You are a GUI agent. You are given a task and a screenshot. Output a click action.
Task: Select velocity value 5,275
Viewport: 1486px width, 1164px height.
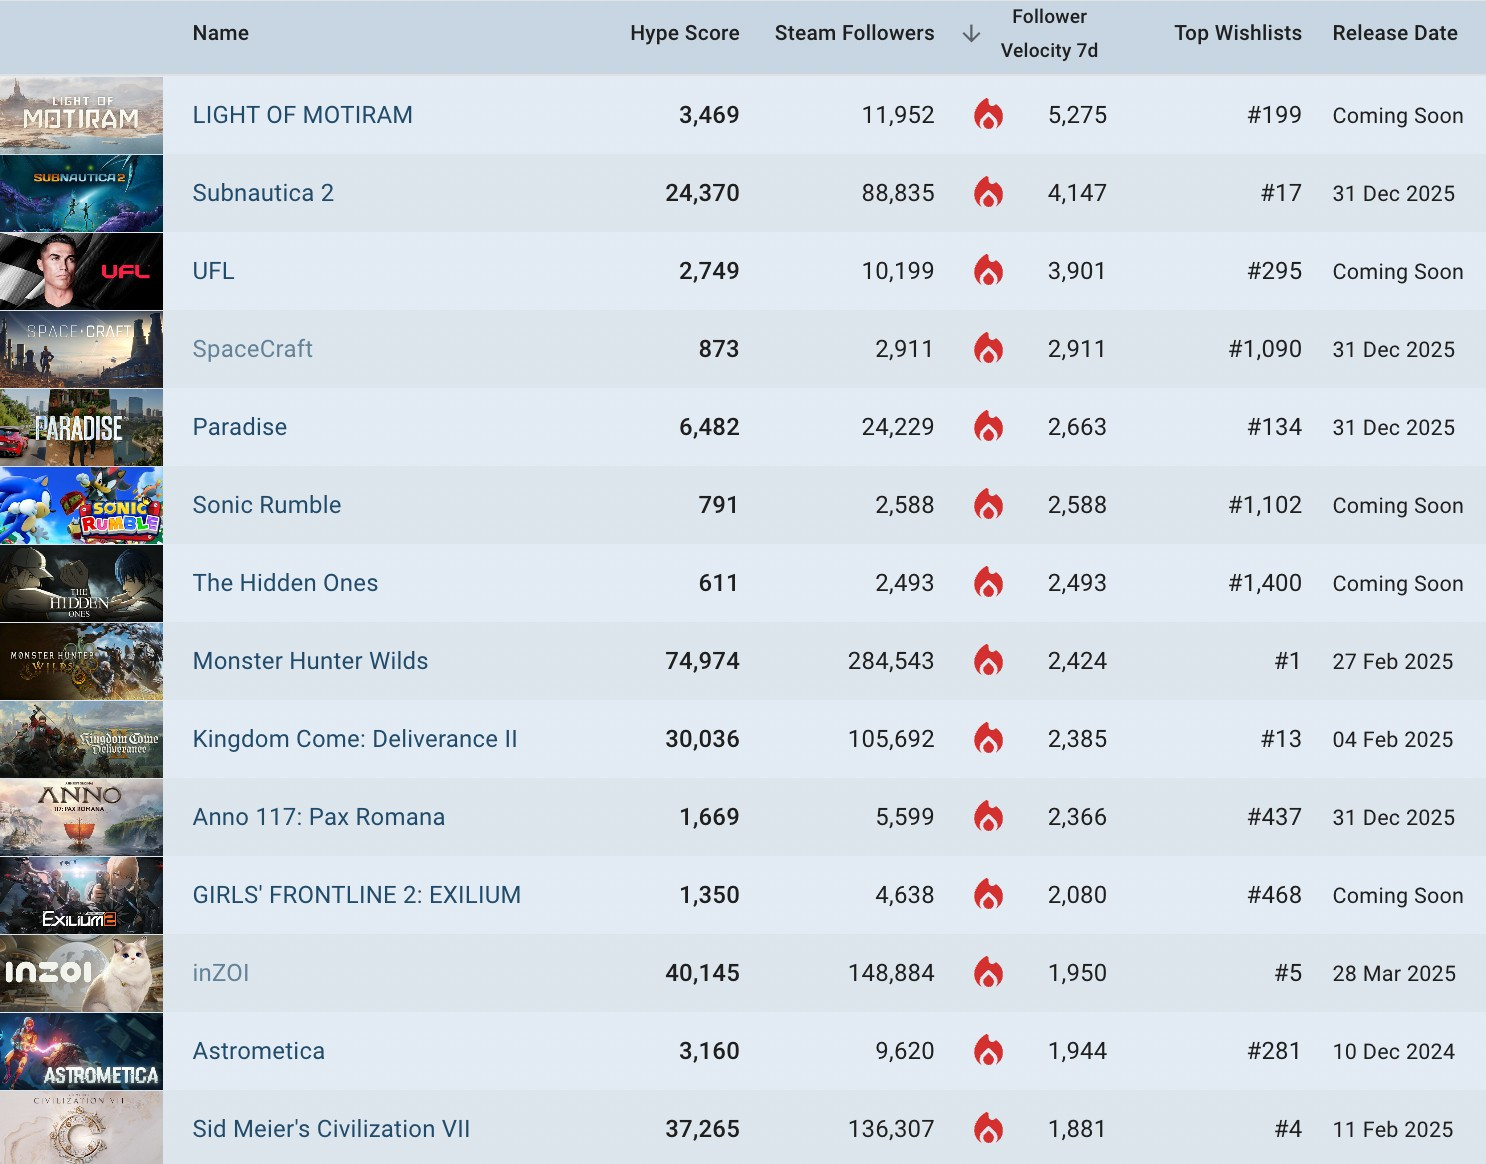coord(1077,115)
